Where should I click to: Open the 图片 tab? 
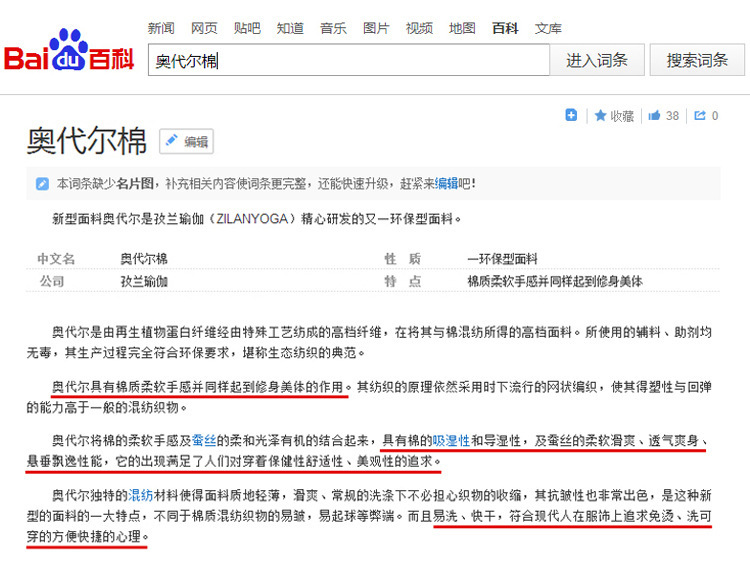coord(376,28)
